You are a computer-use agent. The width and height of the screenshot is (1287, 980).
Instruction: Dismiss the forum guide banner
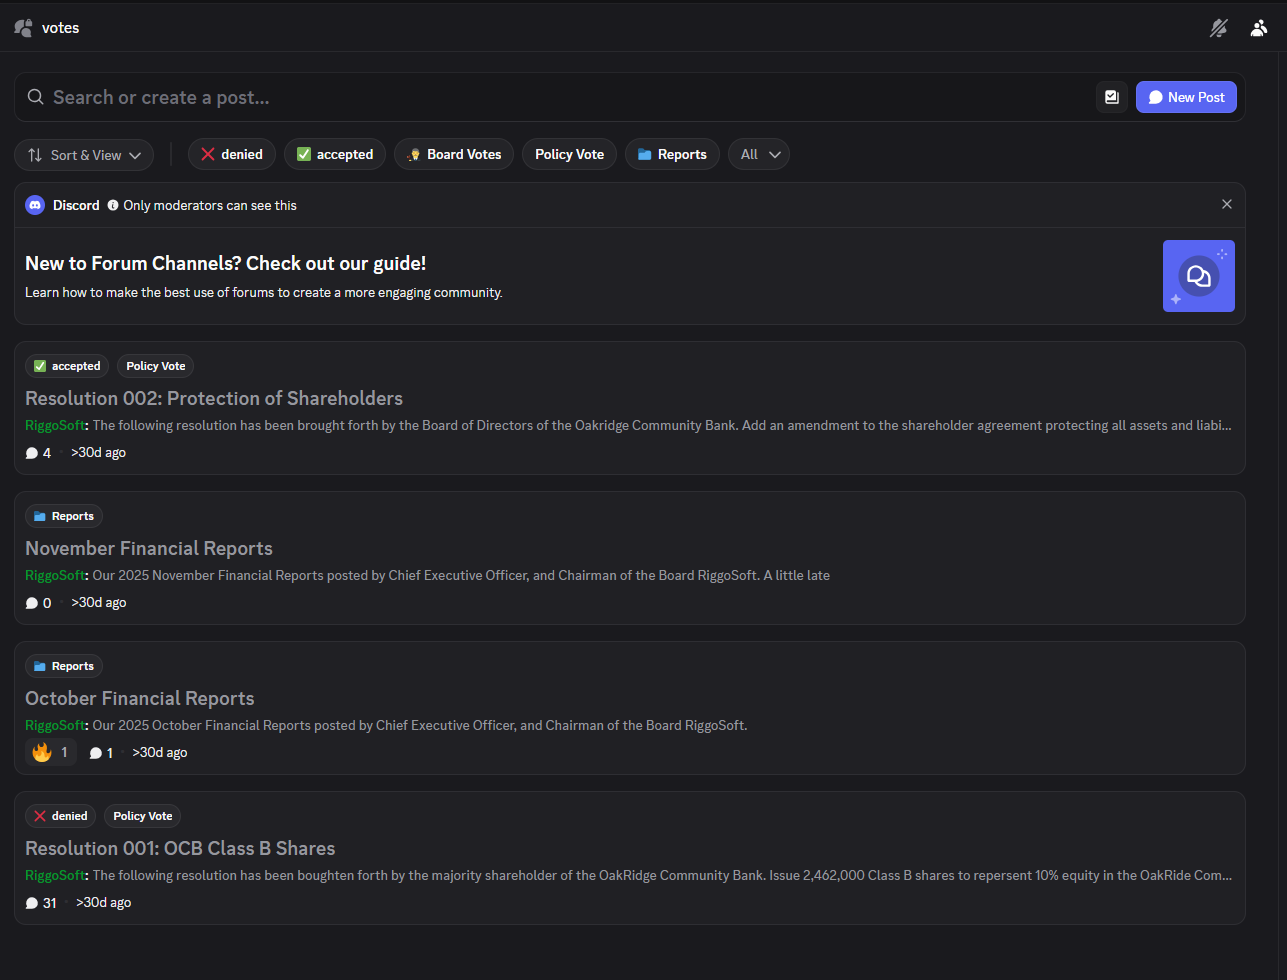point(1227,204)
